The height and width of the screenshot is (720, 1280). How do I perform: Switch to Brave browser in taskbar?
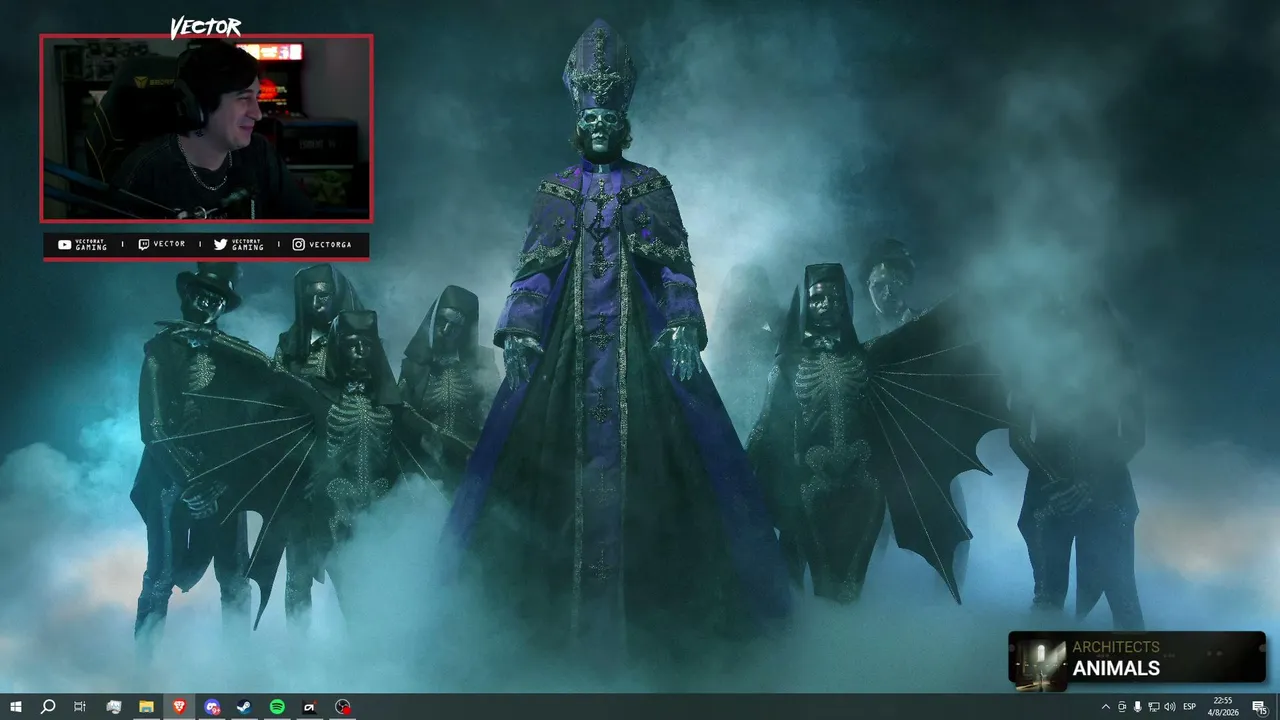pyautogui.click(x=179, y=707)
